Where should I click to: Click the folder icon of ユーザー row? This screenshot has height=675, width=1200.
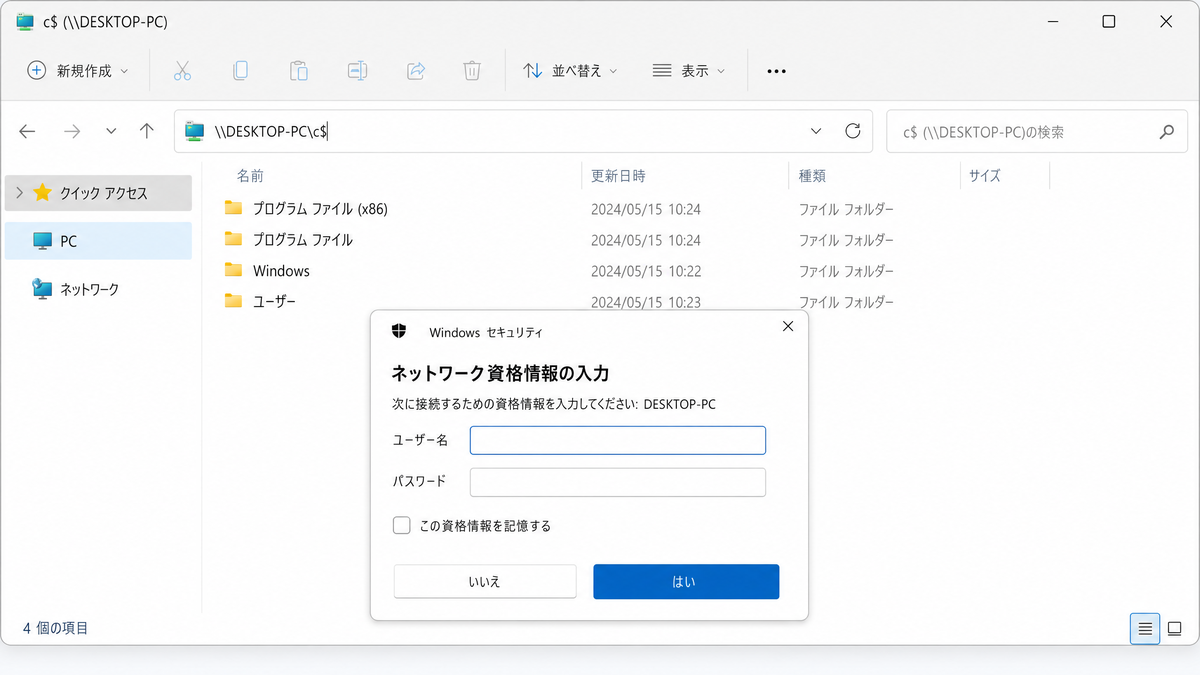point(234,301)
